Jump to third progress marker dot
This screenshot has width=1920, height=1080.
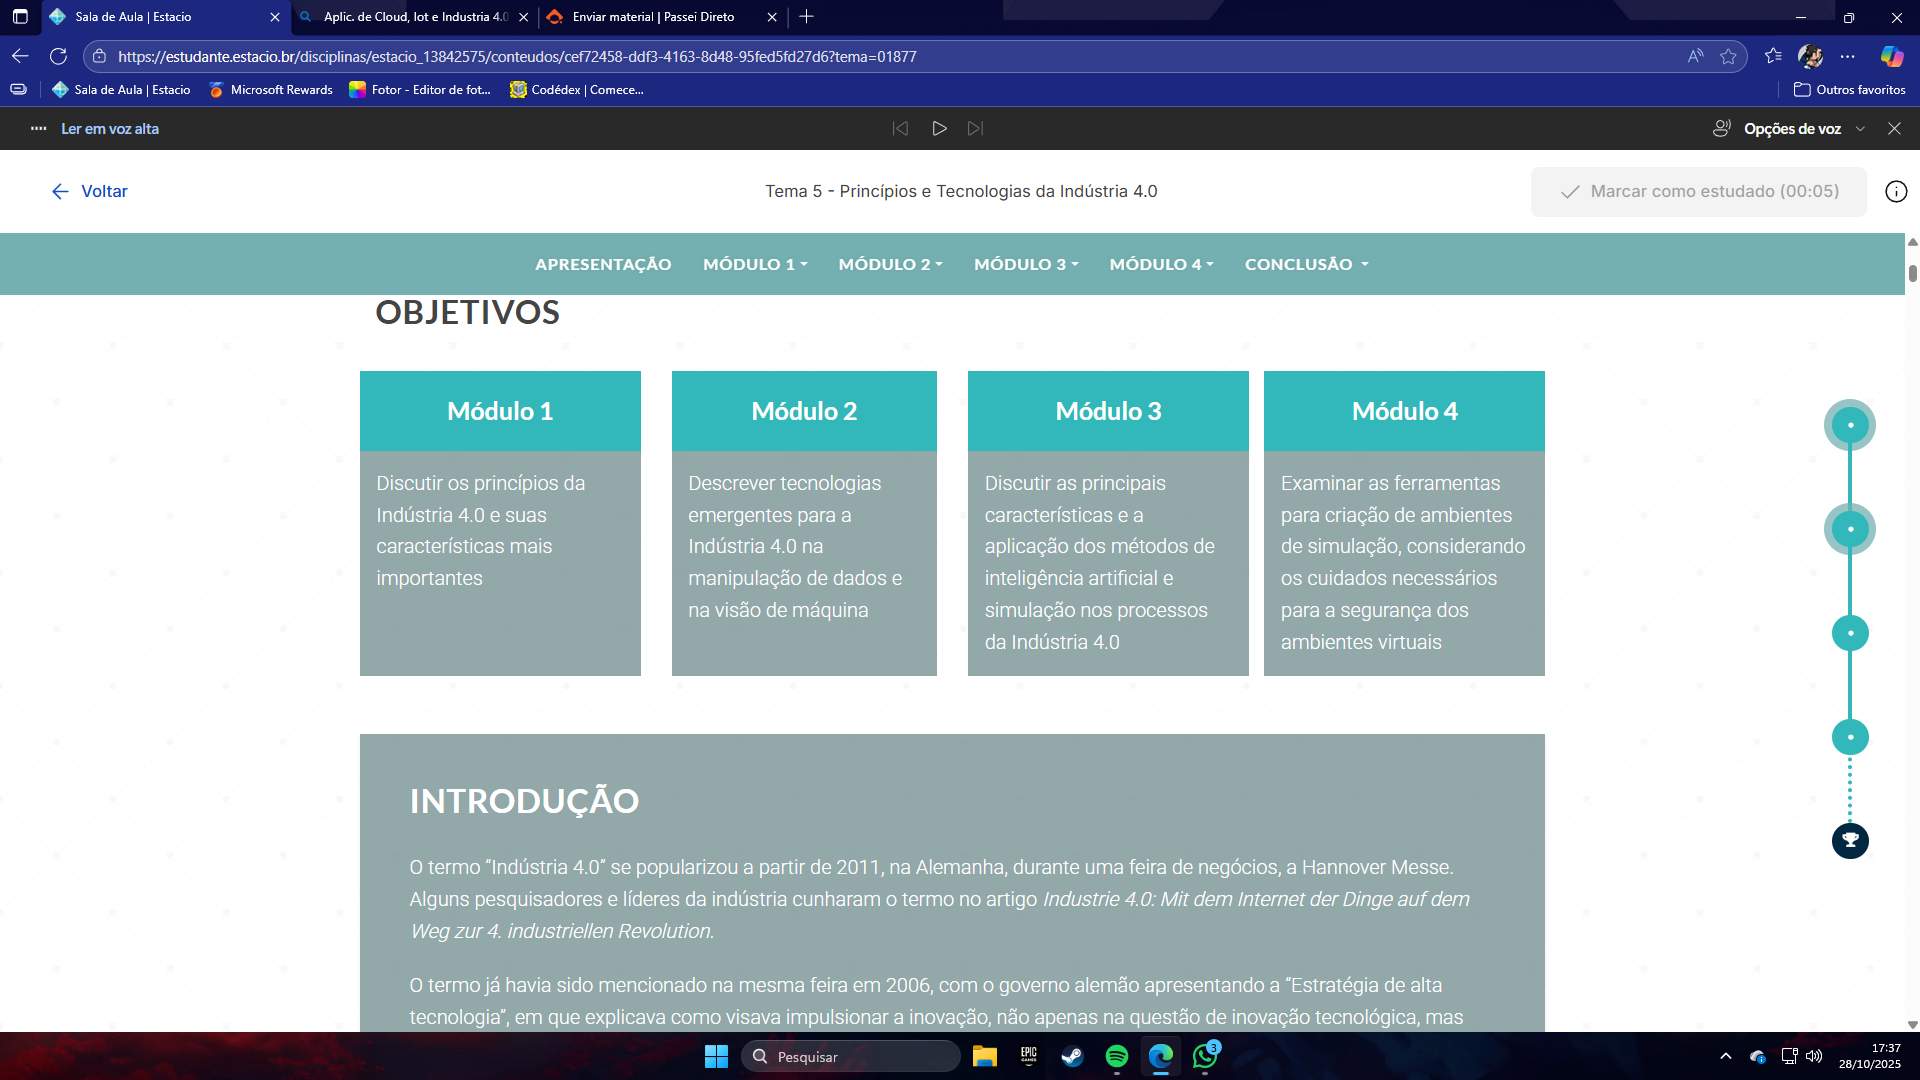(x=1850, y=633)
